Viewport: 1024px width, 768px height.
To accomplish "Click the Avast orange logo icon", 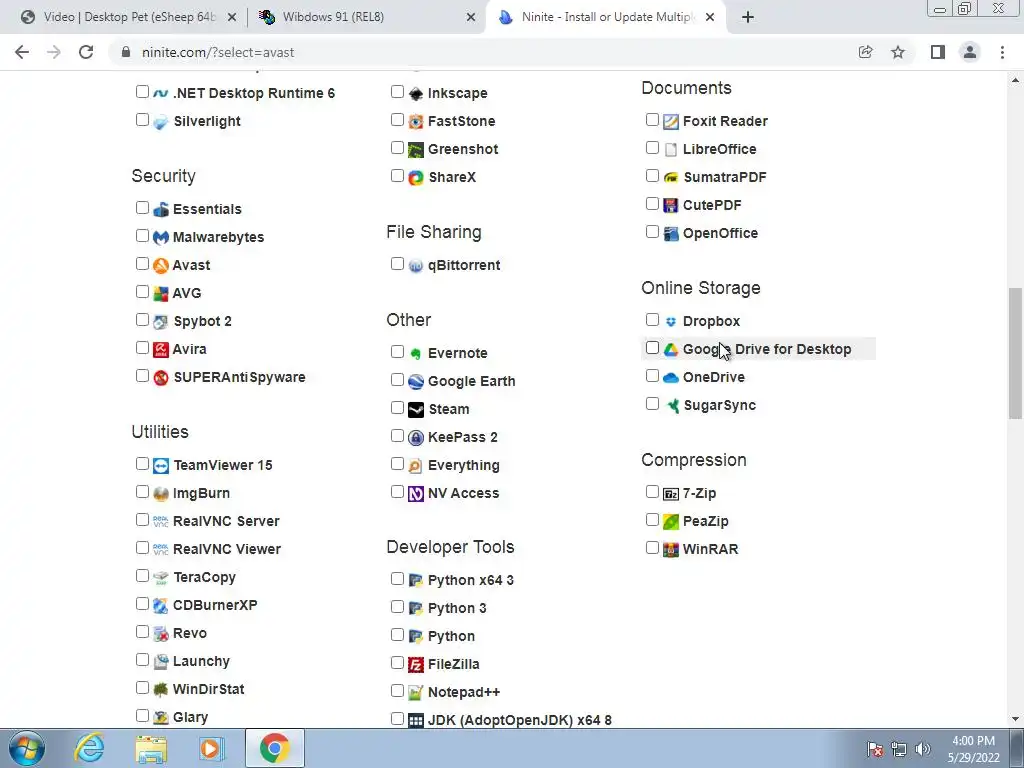I will [161, 265].
